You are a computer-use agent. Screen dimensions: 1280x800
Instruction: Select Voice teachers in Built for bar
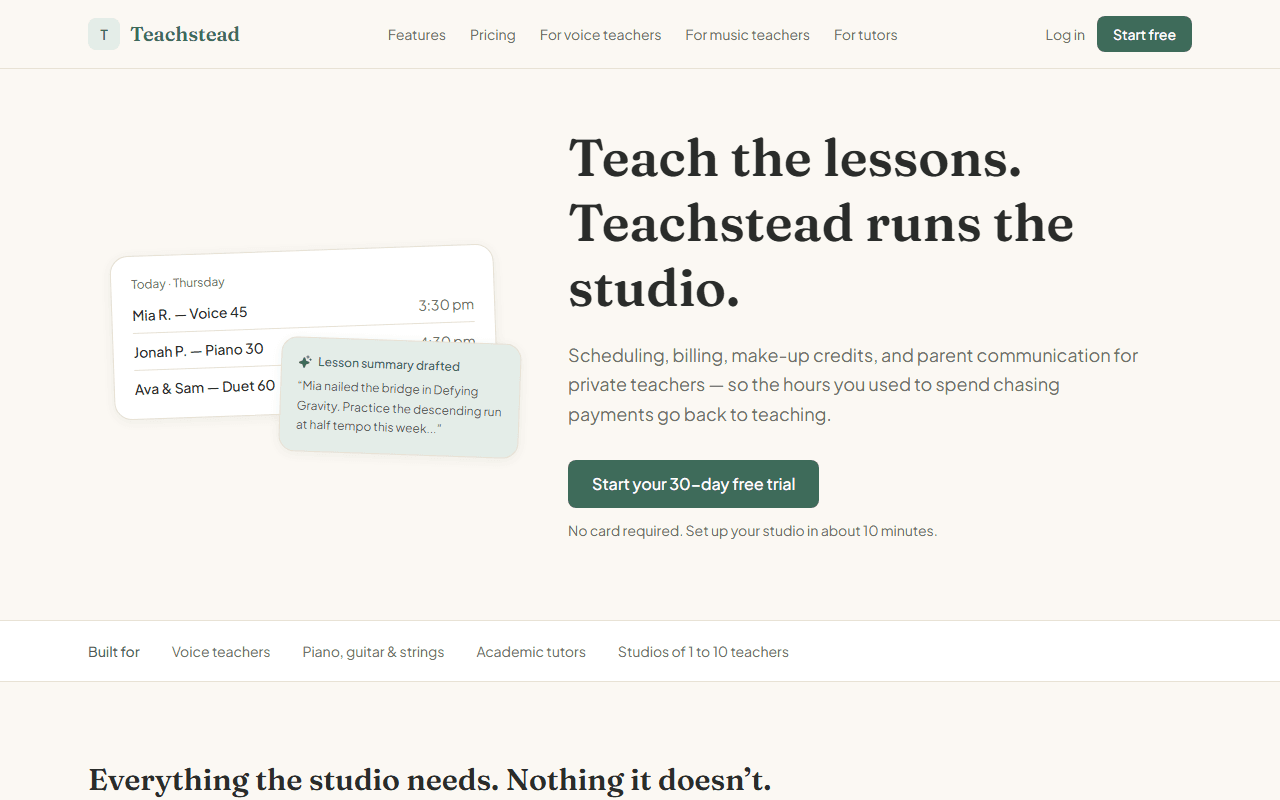(x=221, y=652)
